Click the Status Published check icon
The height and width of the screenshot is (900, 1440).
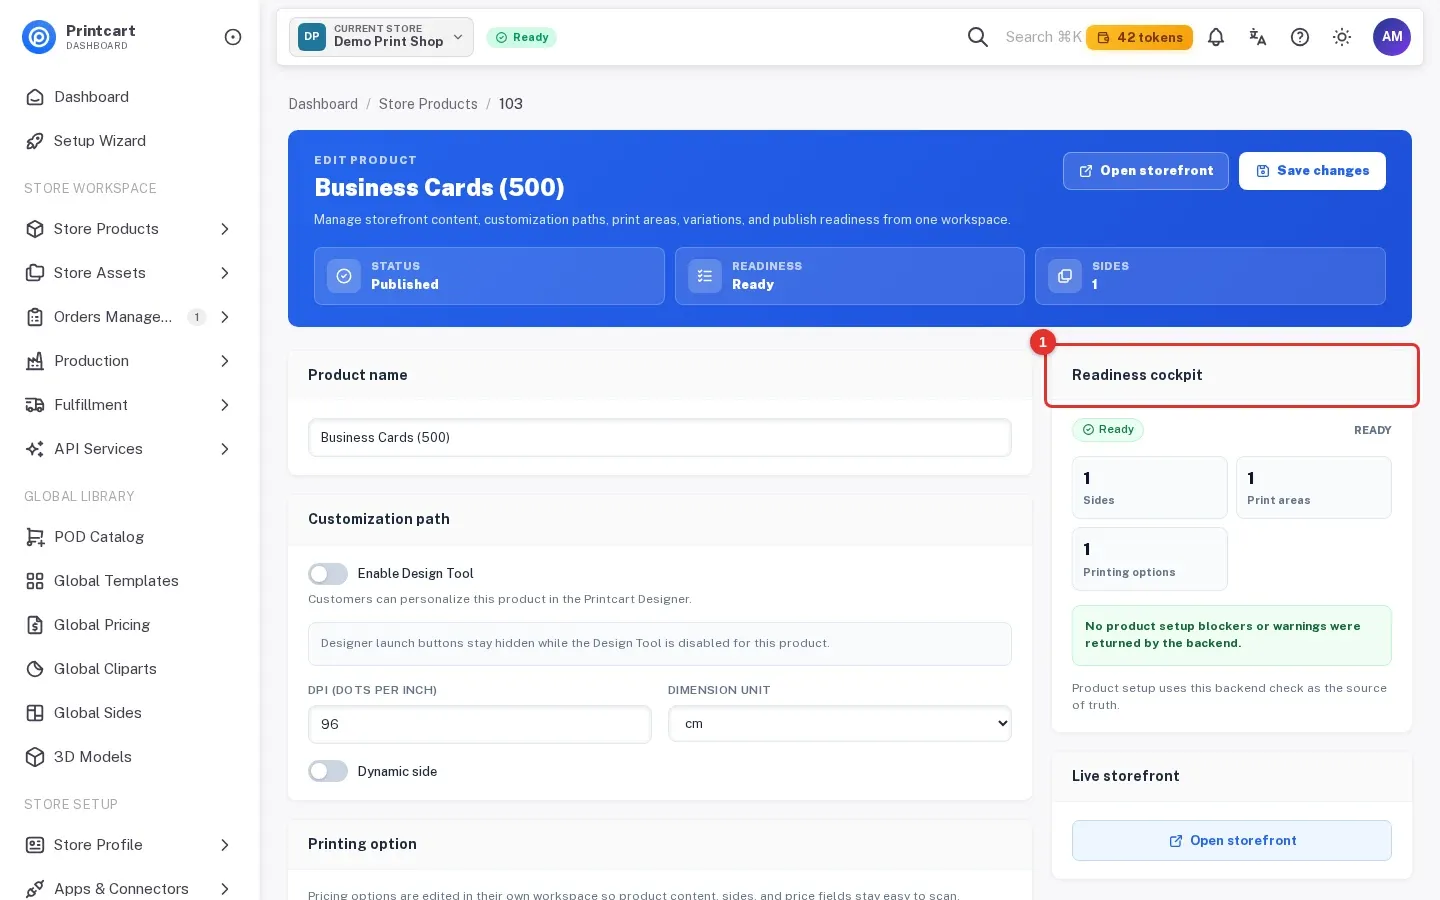344,276
